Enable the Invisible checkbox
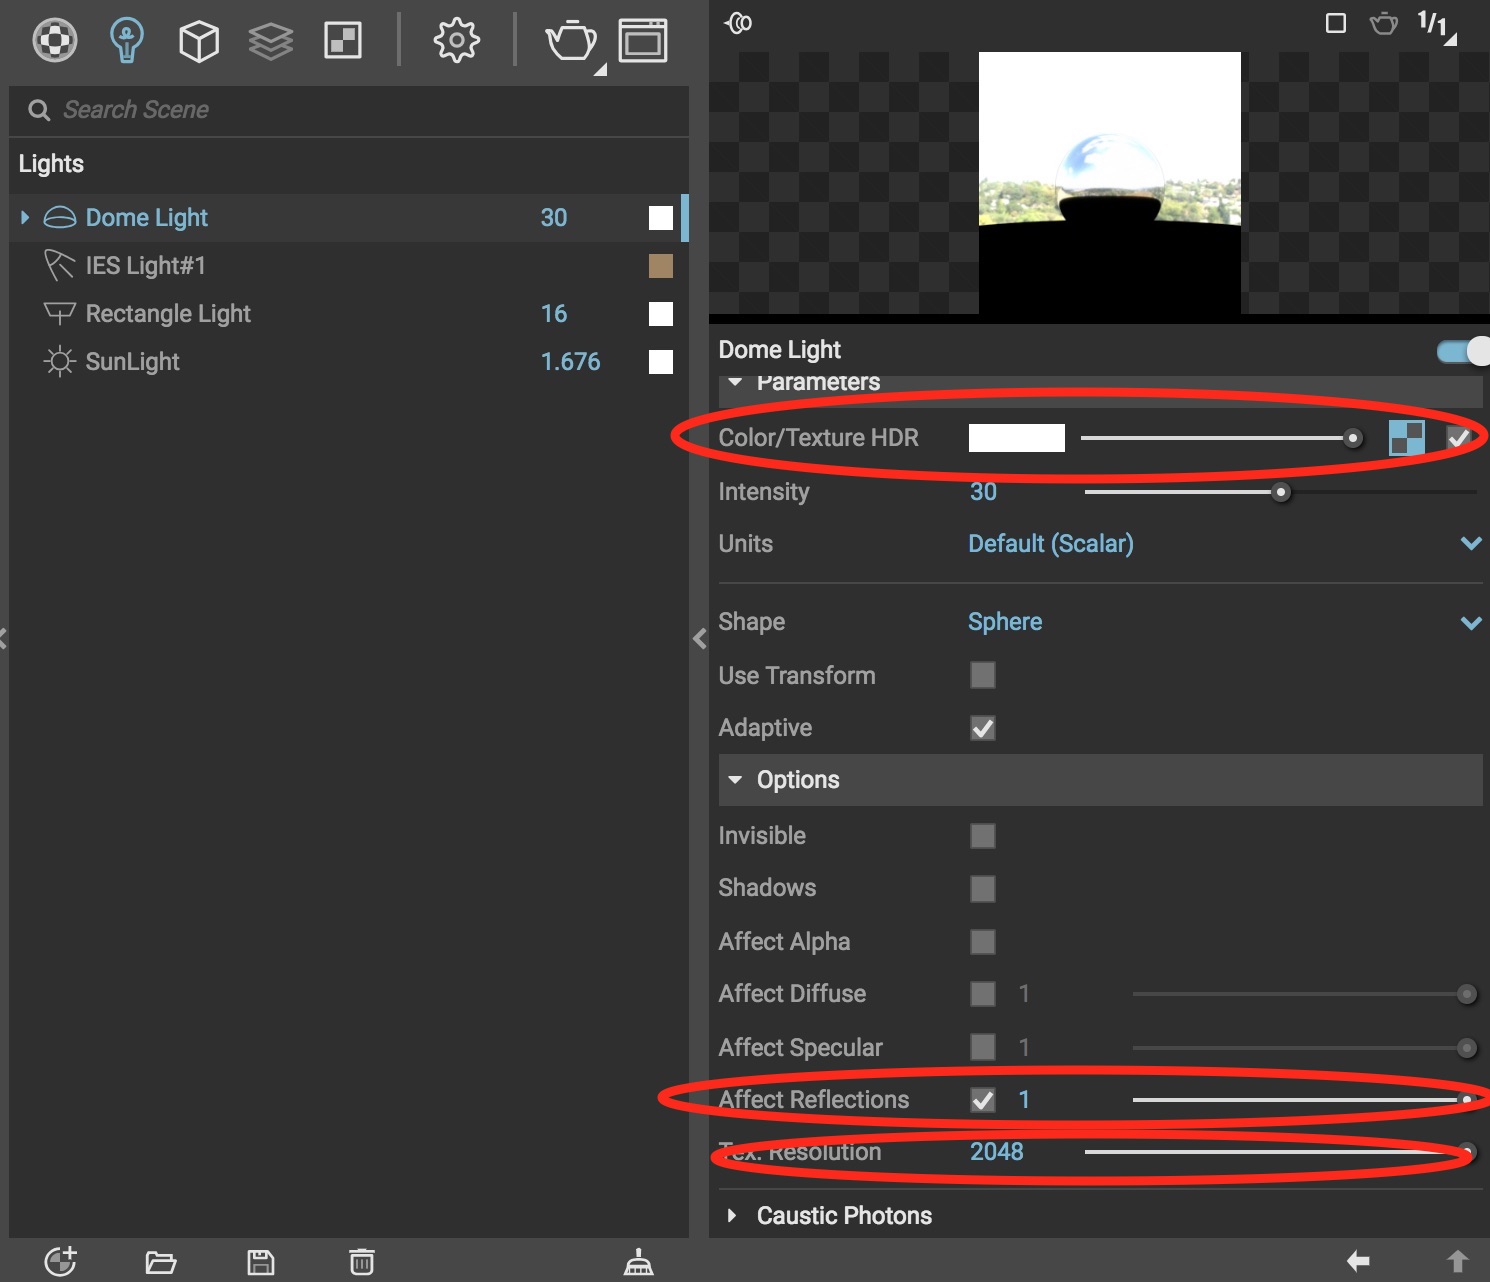Viewport: 1490px width, 1282px height. (x=982, y=836)
